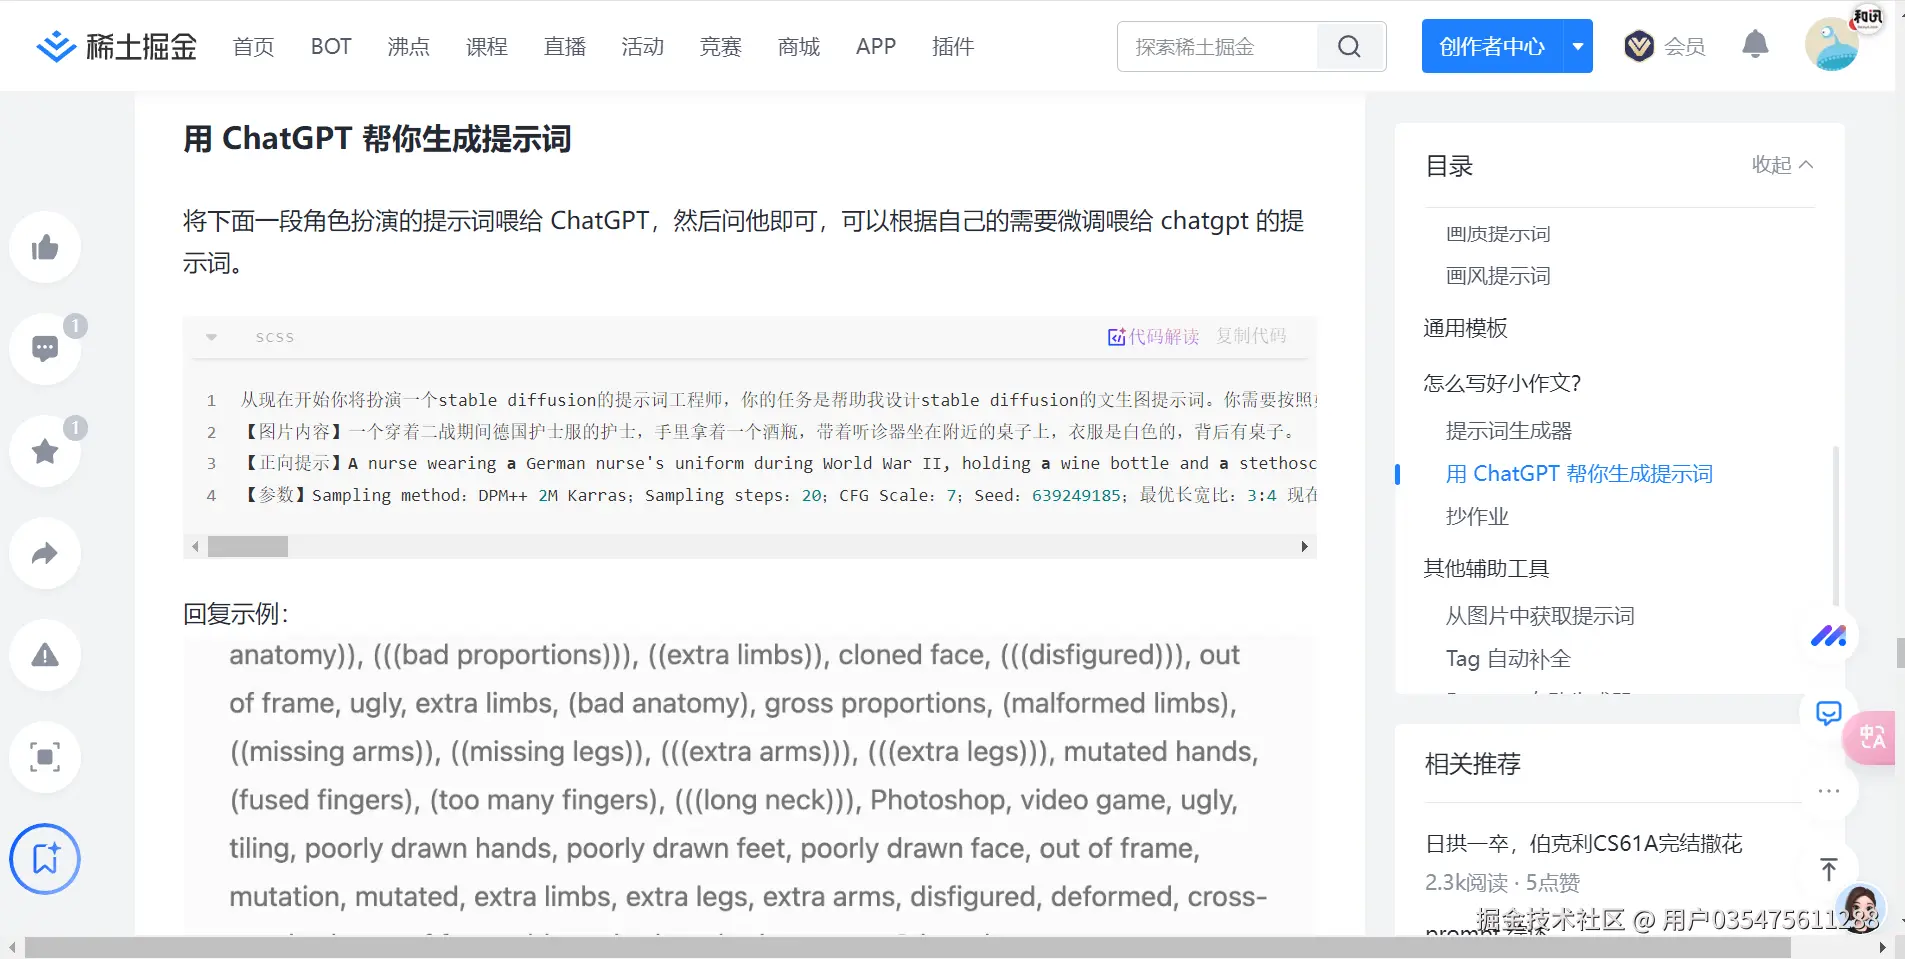Go to the 首页 nav item
The image size is (1905, 959).
tap(253, 46)
